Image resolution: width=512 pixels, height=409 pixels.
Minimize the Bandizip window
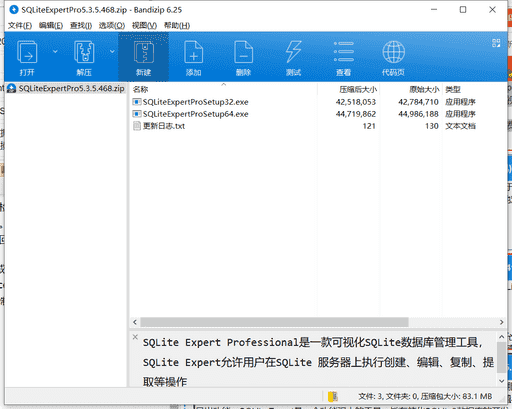[x=434, y=10]
